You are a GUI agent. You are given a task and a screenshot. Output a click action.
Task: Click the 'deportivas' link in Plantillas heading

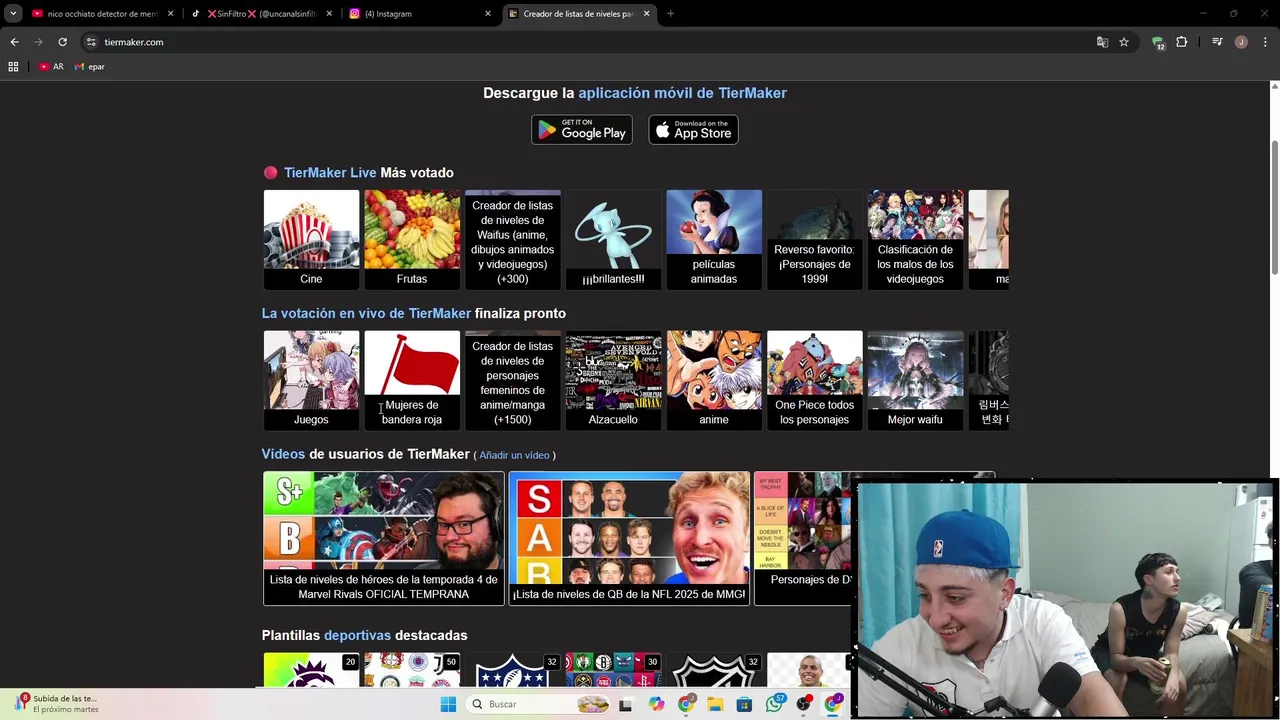coord(357,635)
